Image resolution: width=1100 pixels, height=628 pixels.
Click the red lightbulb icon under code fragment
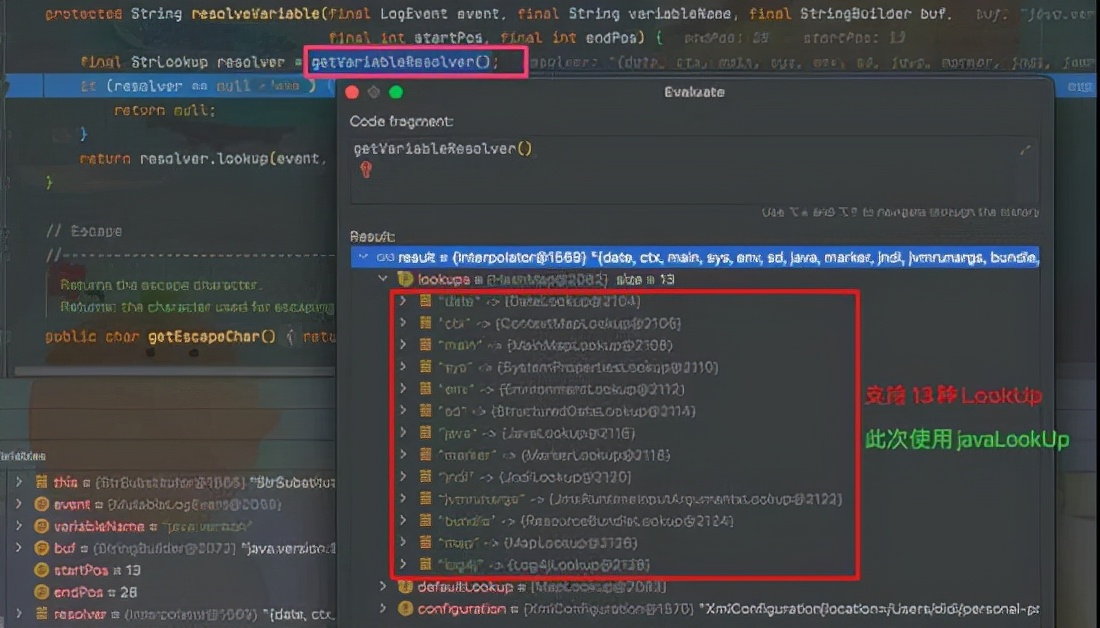(x=365, y=169)
